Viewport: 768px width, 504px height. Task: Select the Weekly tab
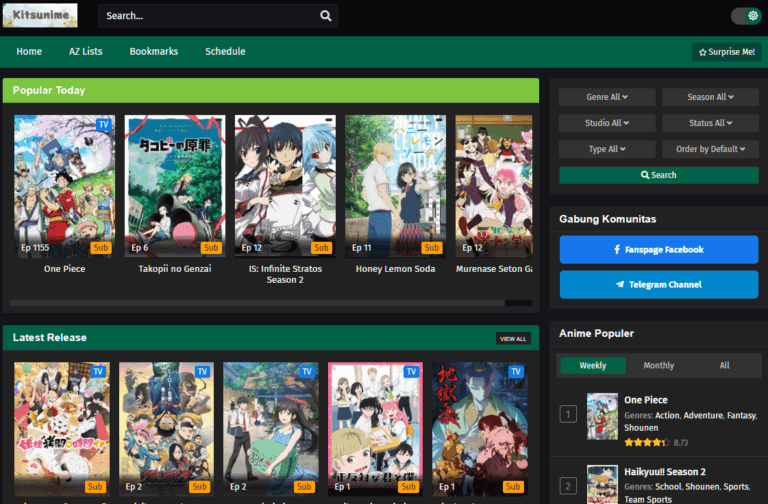click(x=593, y=365)
